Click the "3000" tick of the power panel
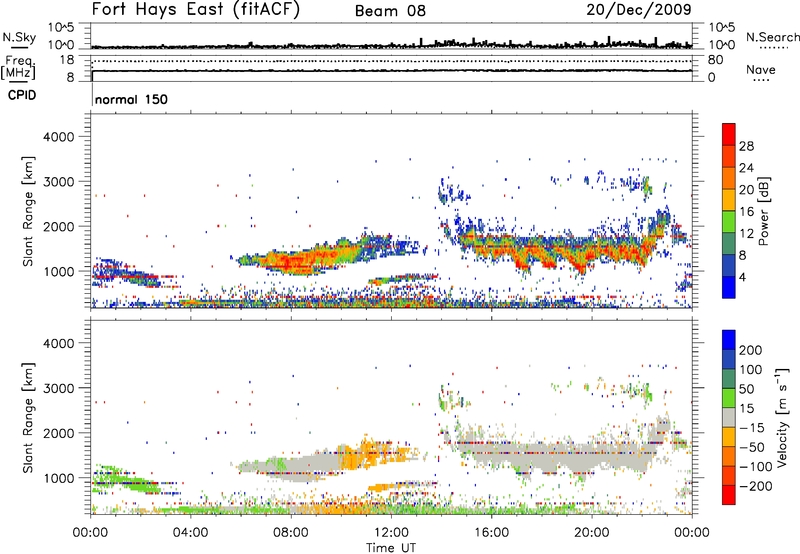Screen dimensions: 800x554 (x=58, y=182)
